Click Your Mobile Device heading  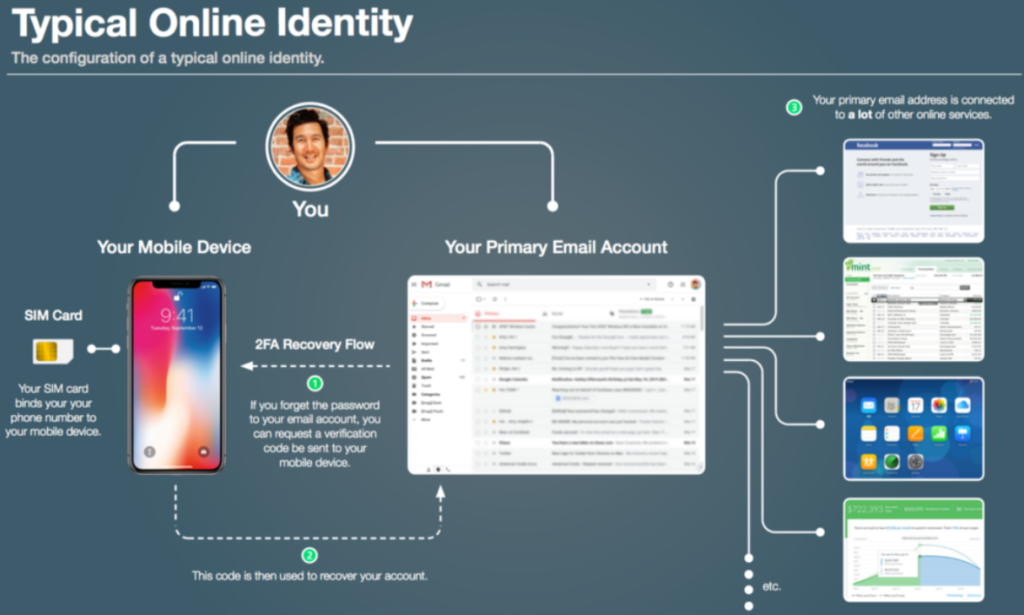point(174,247)
